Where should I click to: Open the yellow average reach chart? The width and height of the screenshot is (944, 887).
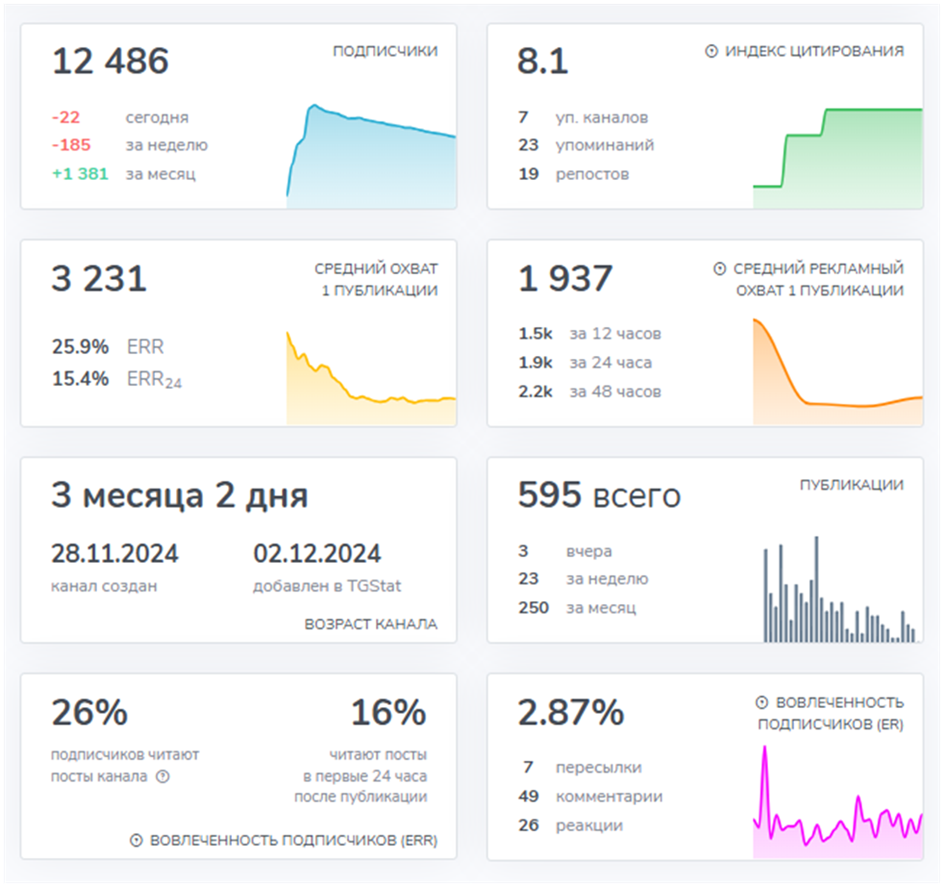371,378
